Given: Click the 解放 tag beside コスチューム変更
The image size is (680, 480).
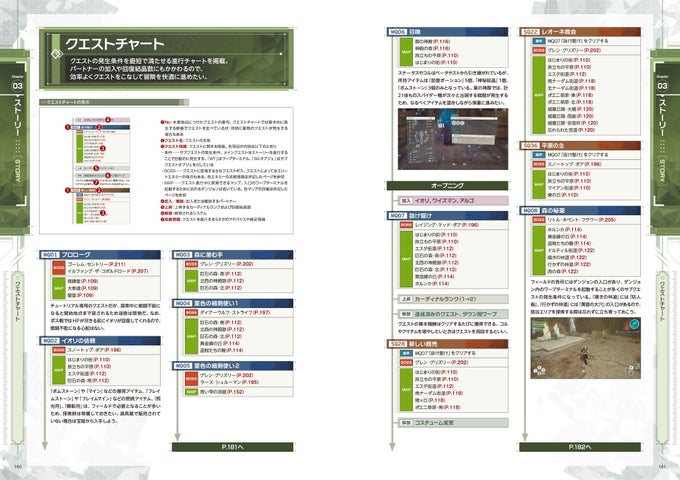Looking at the screenshot, I should 405,422.
